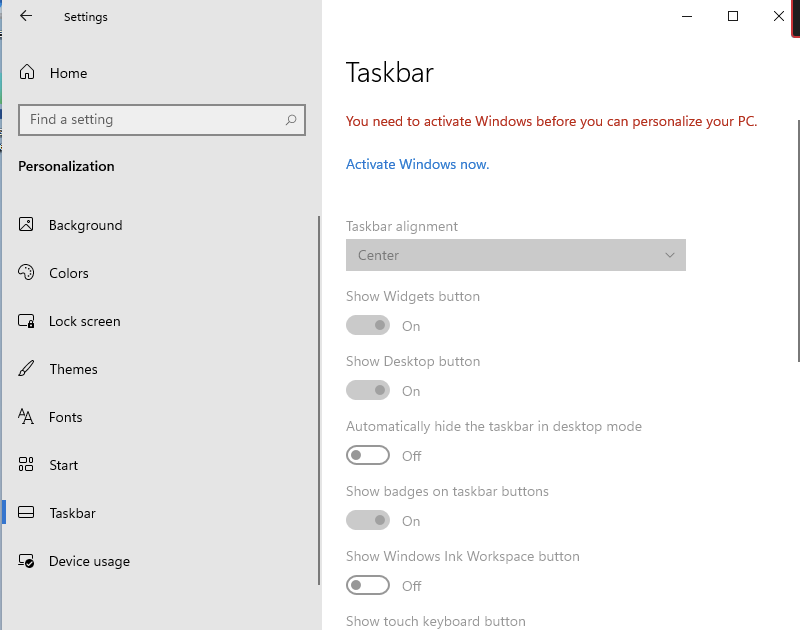This screenshot has height=630, width=800.
Task: Select Device usage in the sidebar
Action: pos(89,561)
